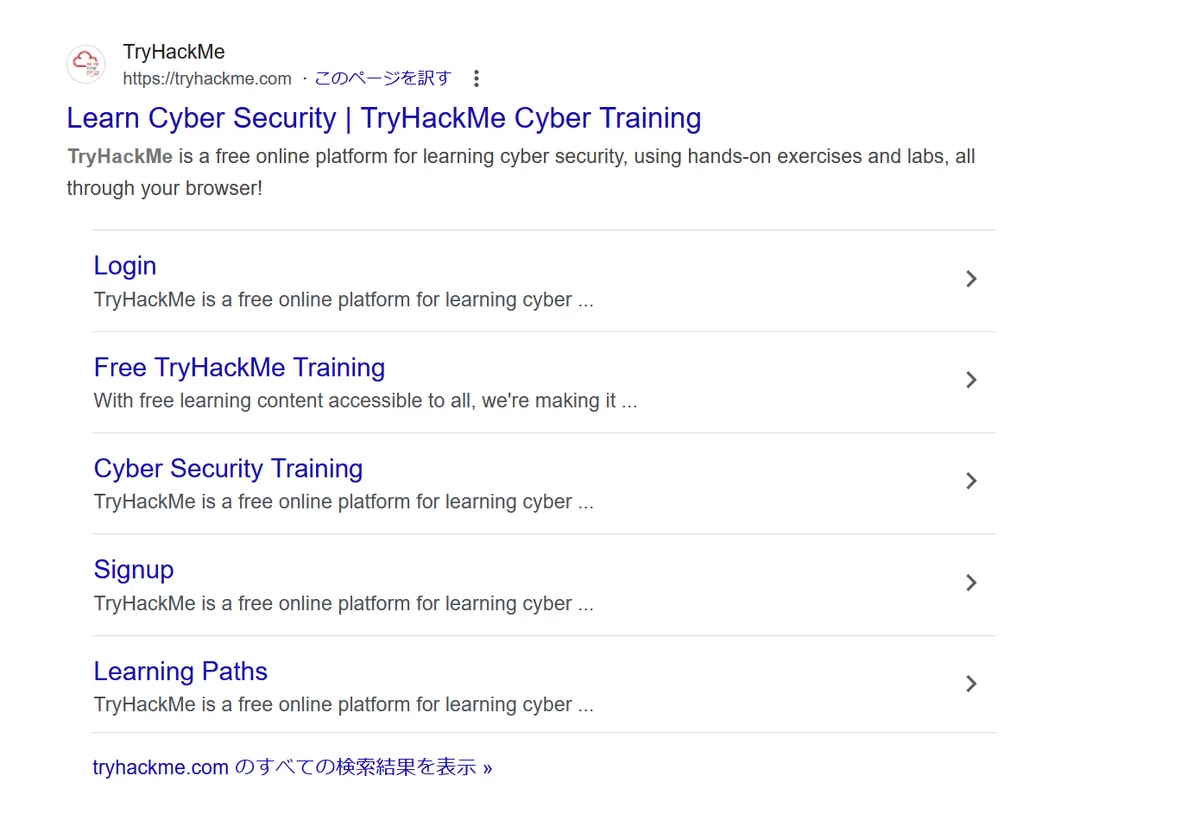Click the snippet under Signup
The height and width of the screenshot is (826, 1200).
coord(343,604)
